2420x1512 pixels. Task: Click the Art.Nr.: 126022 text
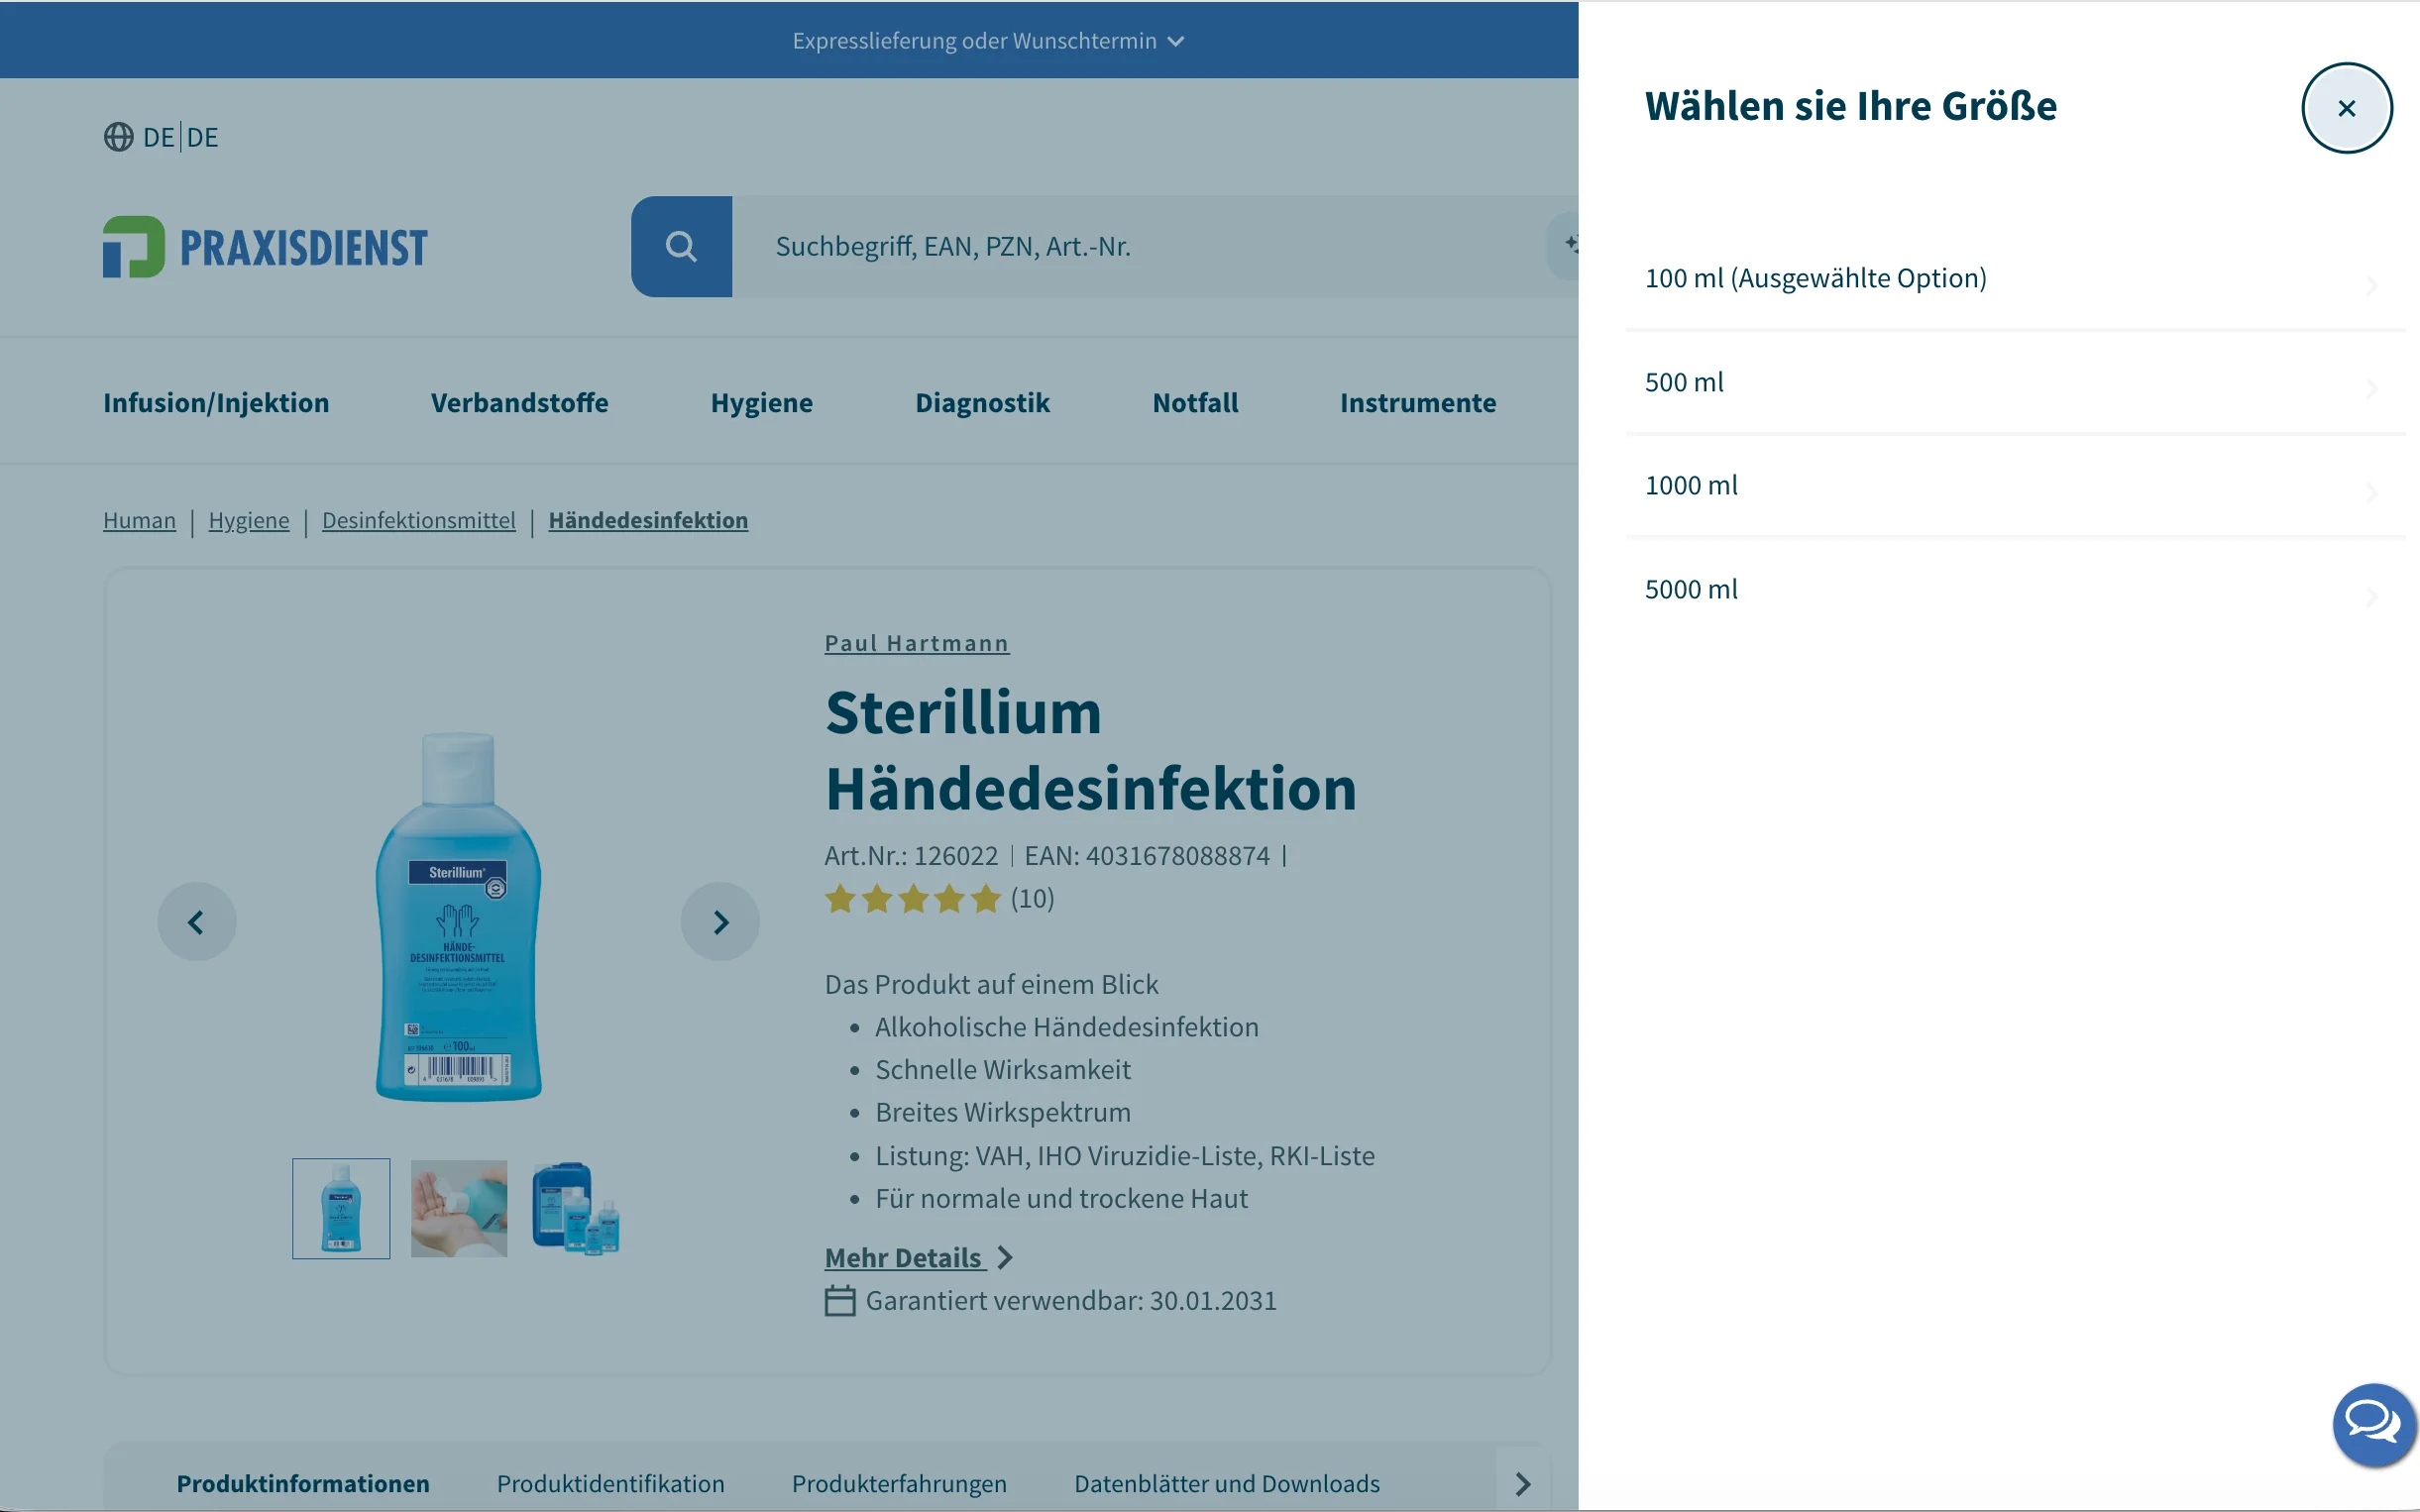tap(911, 856)
